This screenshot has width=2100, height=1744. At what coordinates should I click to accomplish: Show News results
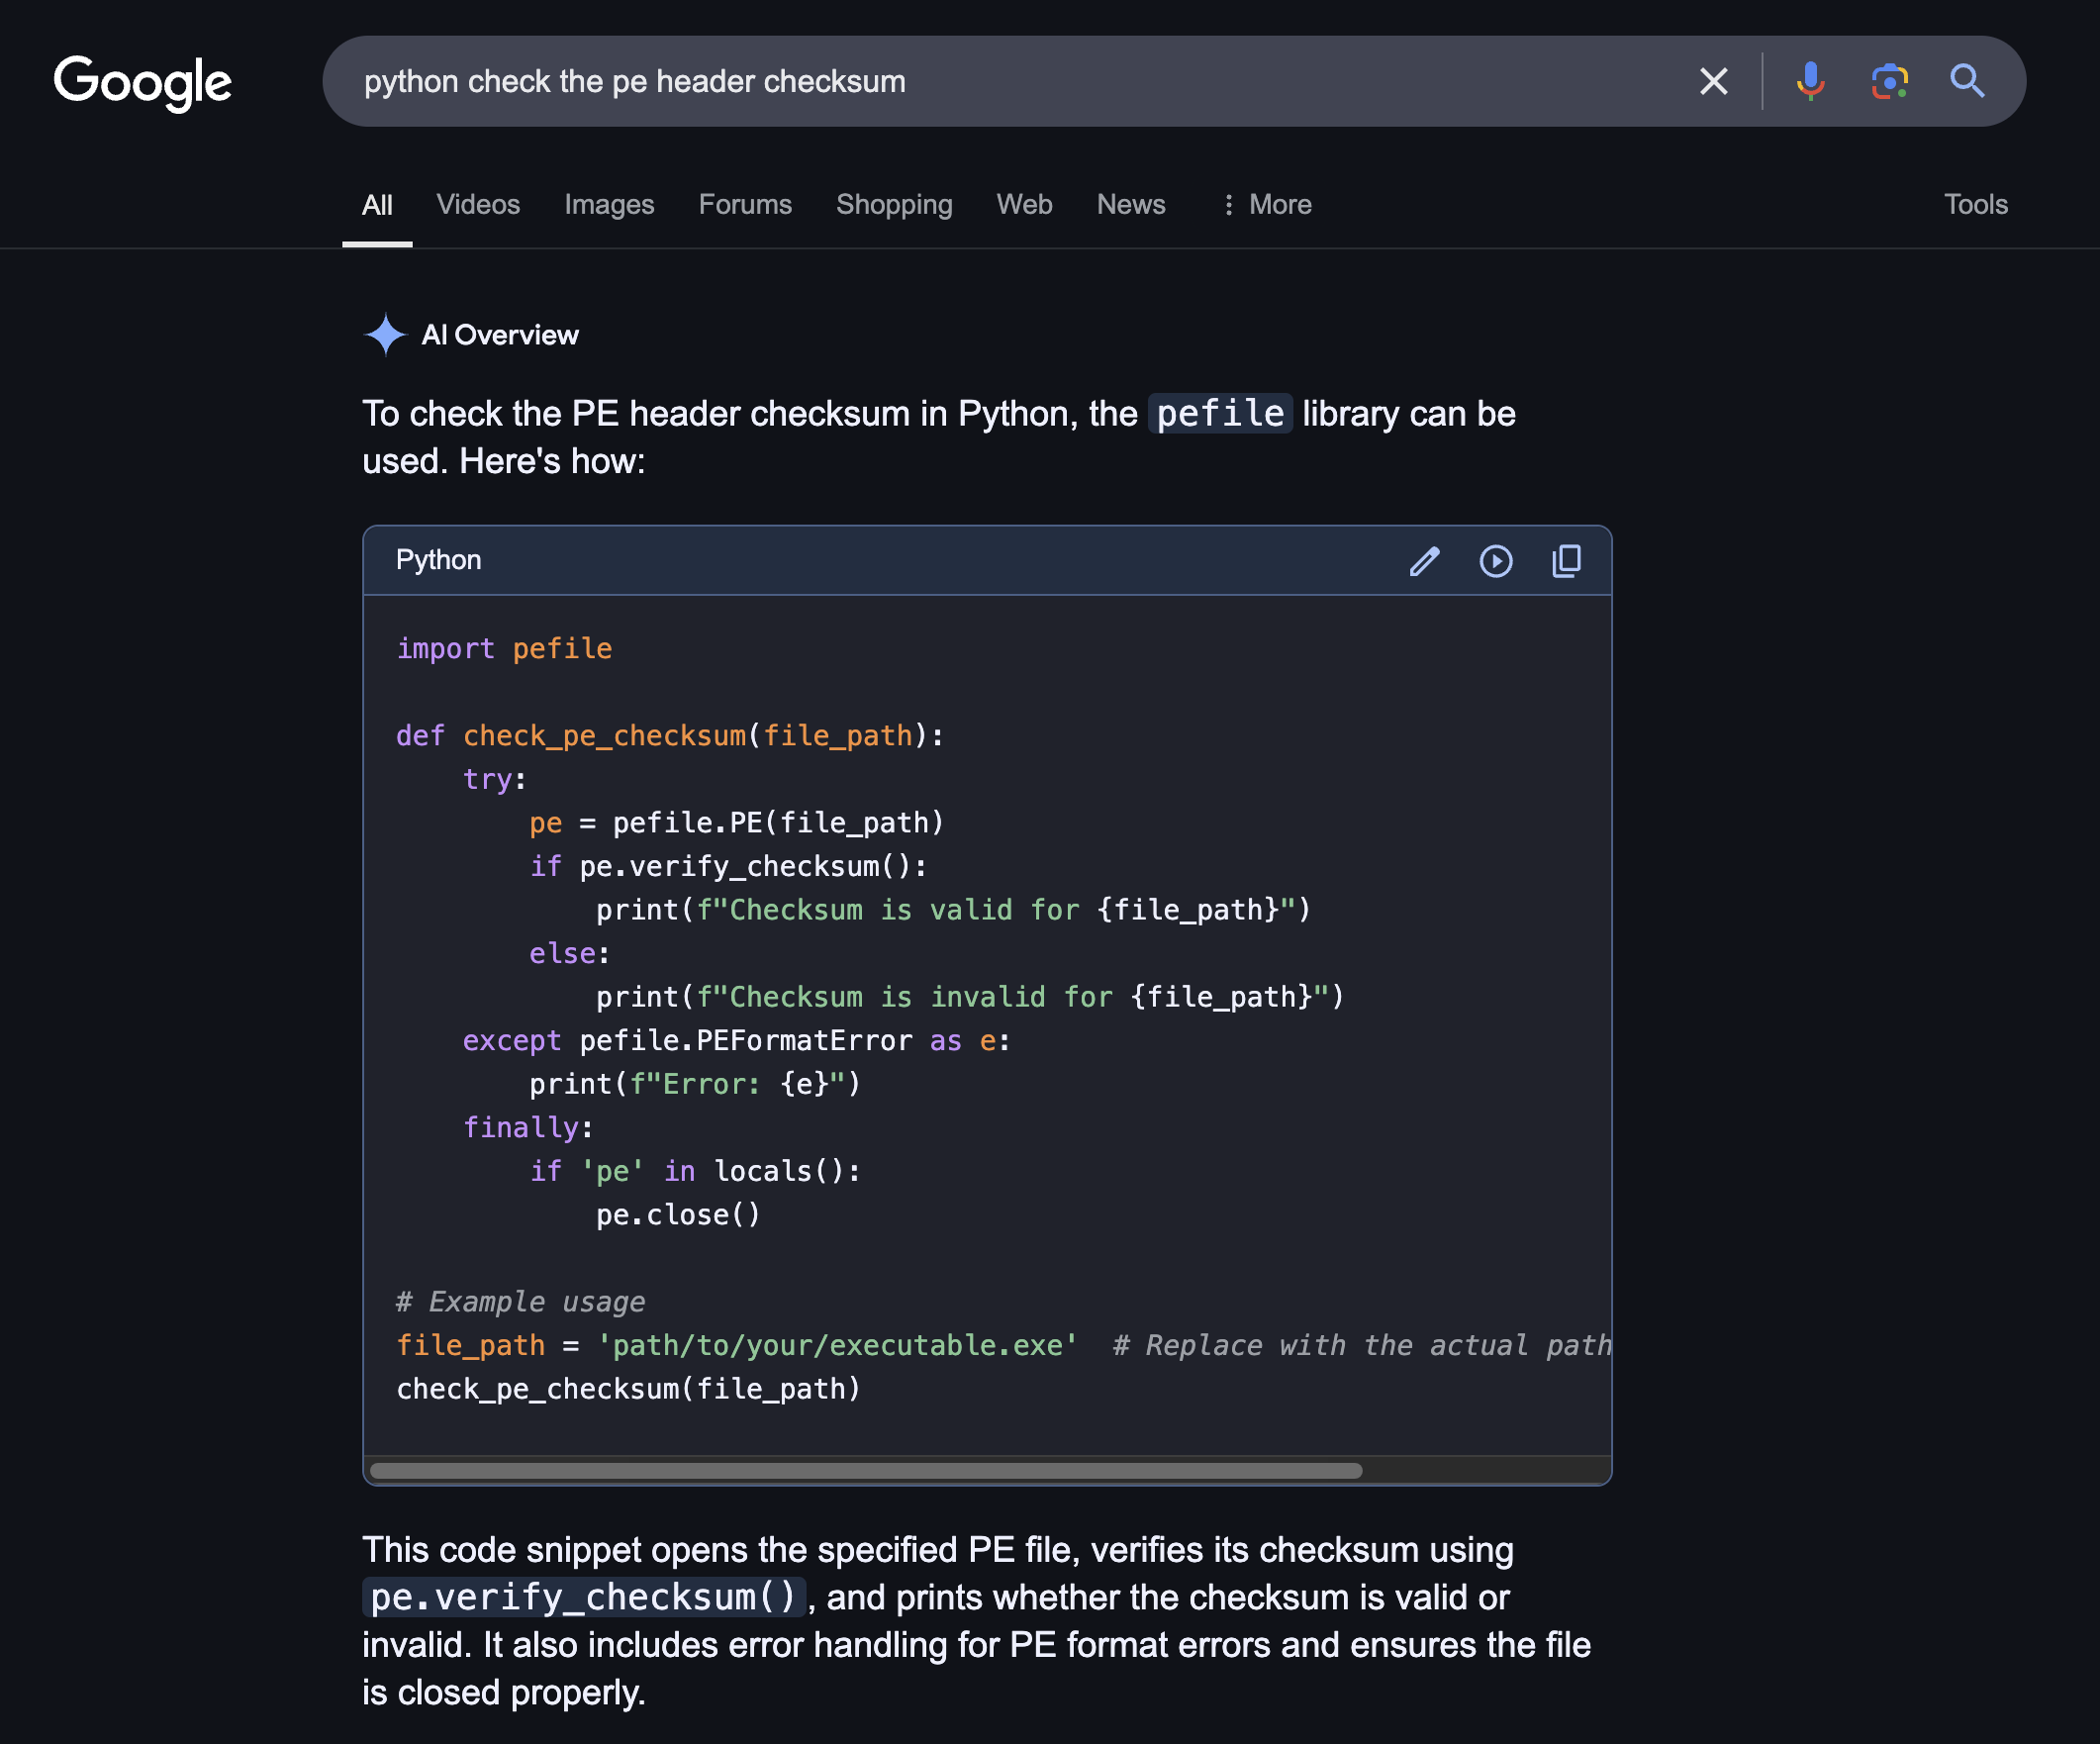click(1131, 205)
